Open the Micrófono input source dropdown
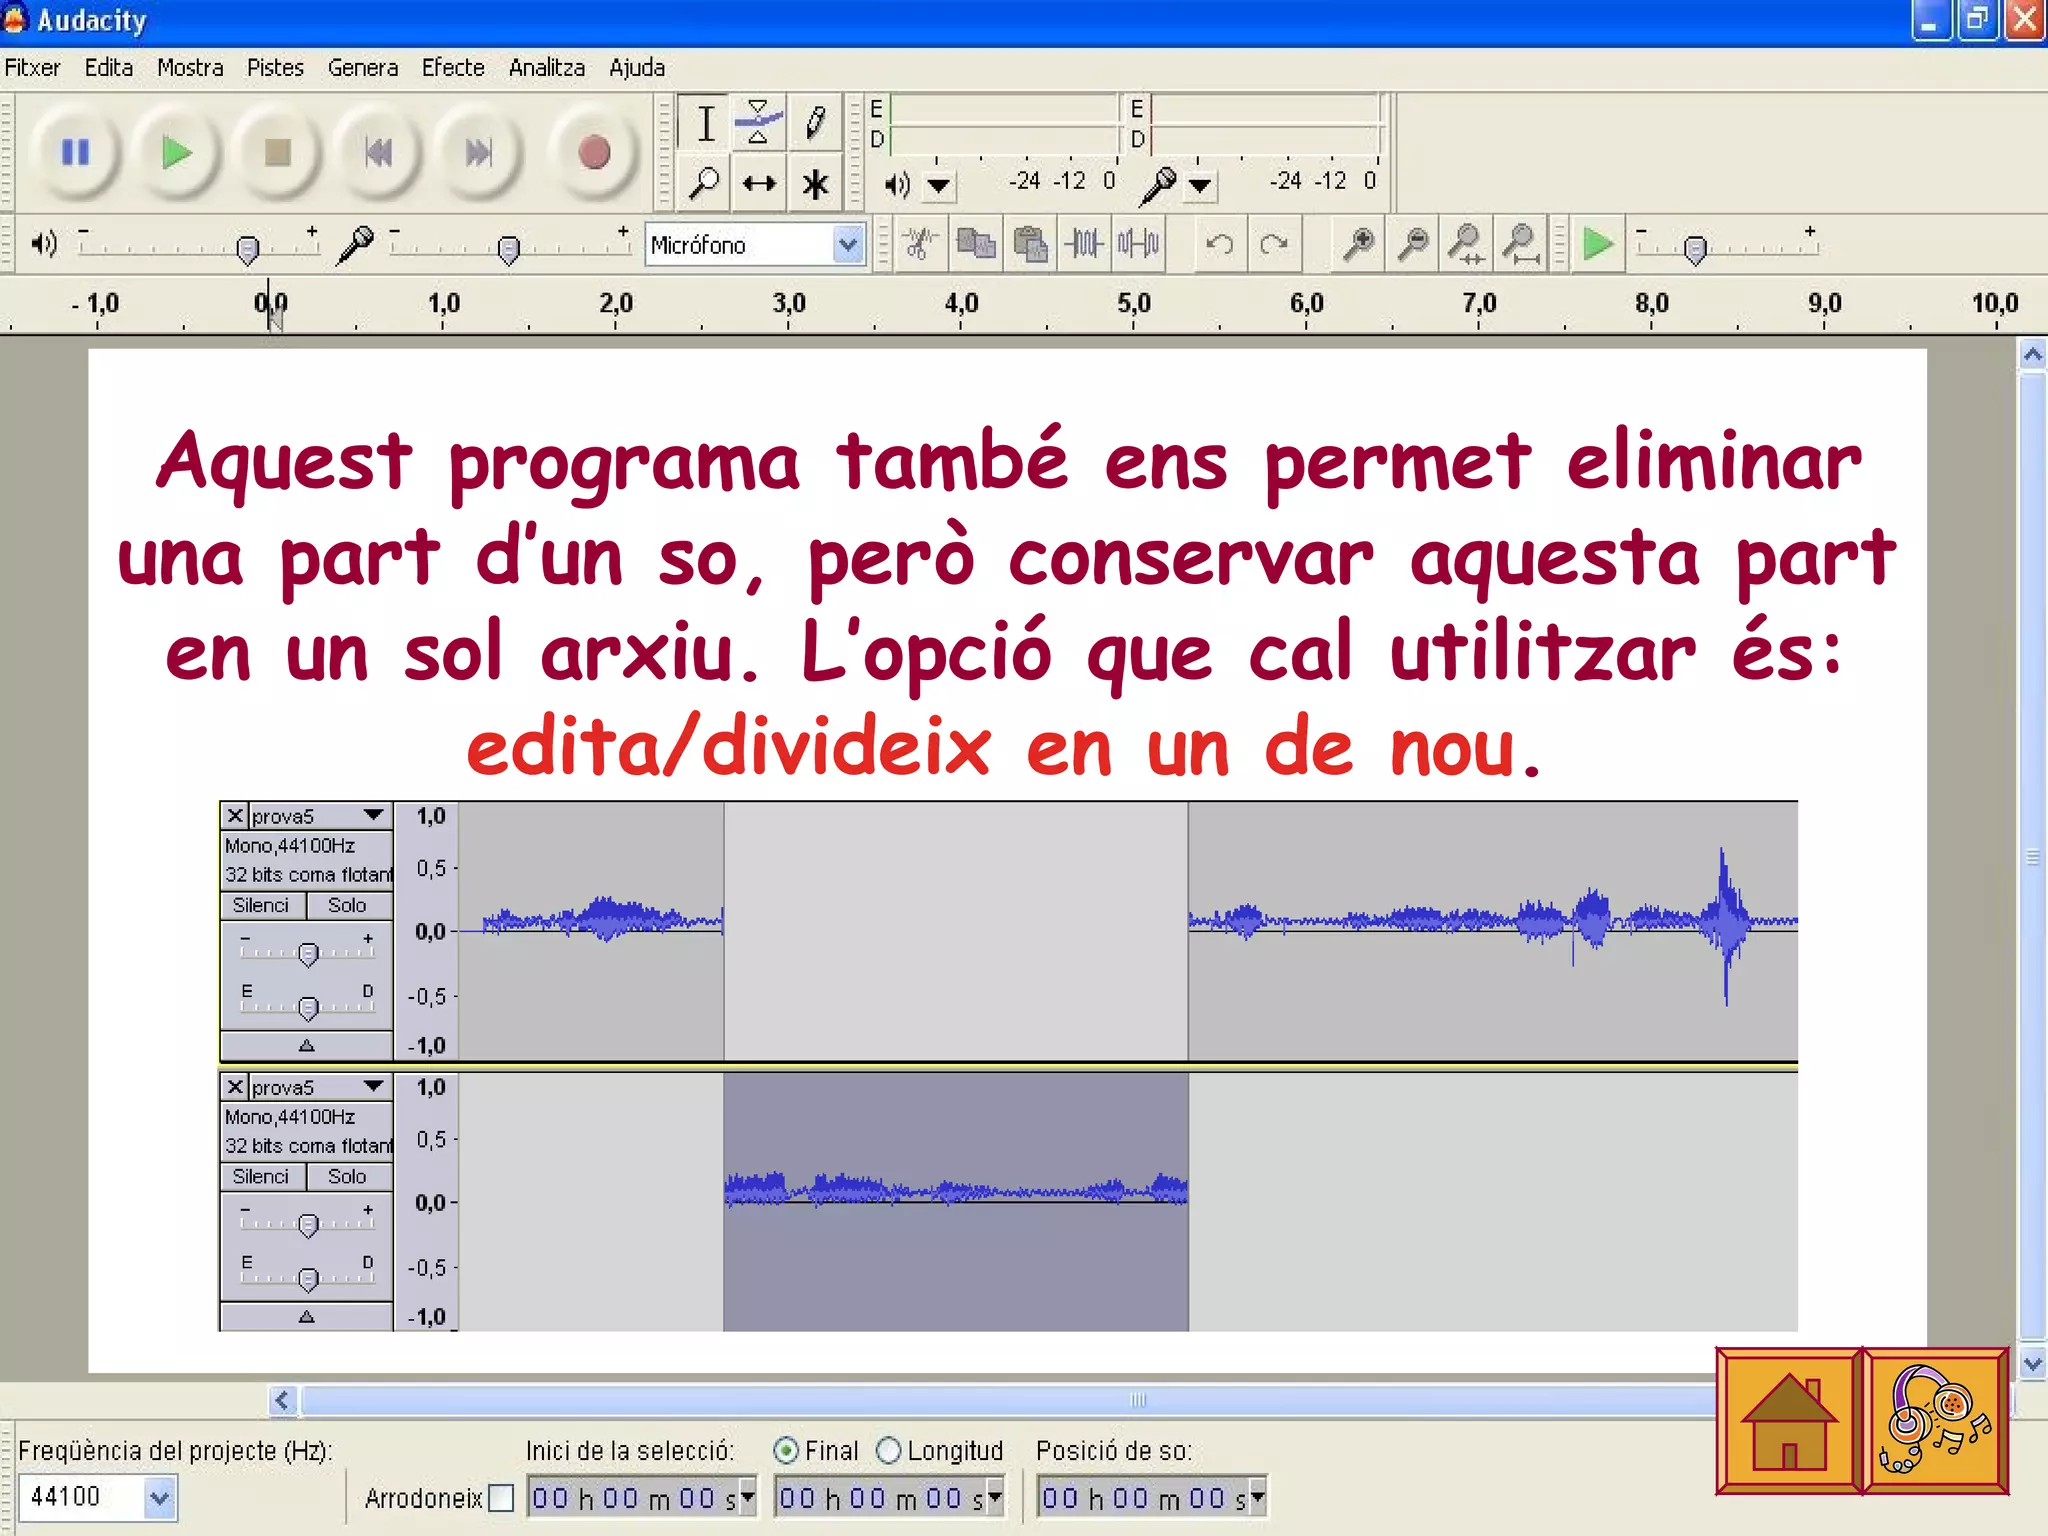The image size is (2048, 1536). pyautogui.click(x=848, y=244)
